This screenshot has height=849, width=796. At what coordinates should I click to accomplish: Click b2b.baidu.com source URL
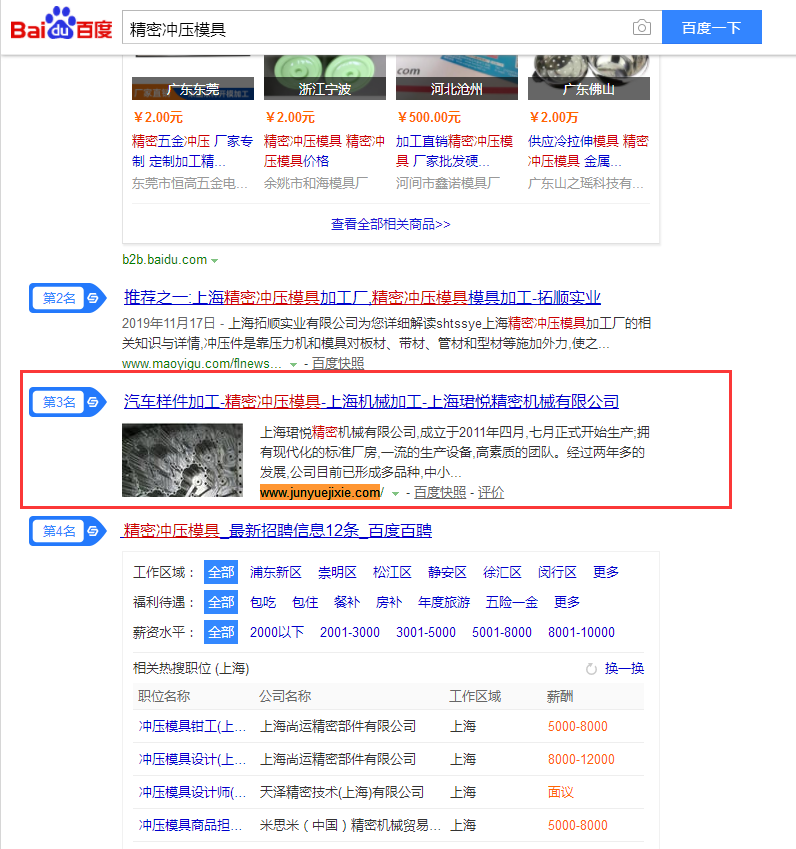pos(165,259)
